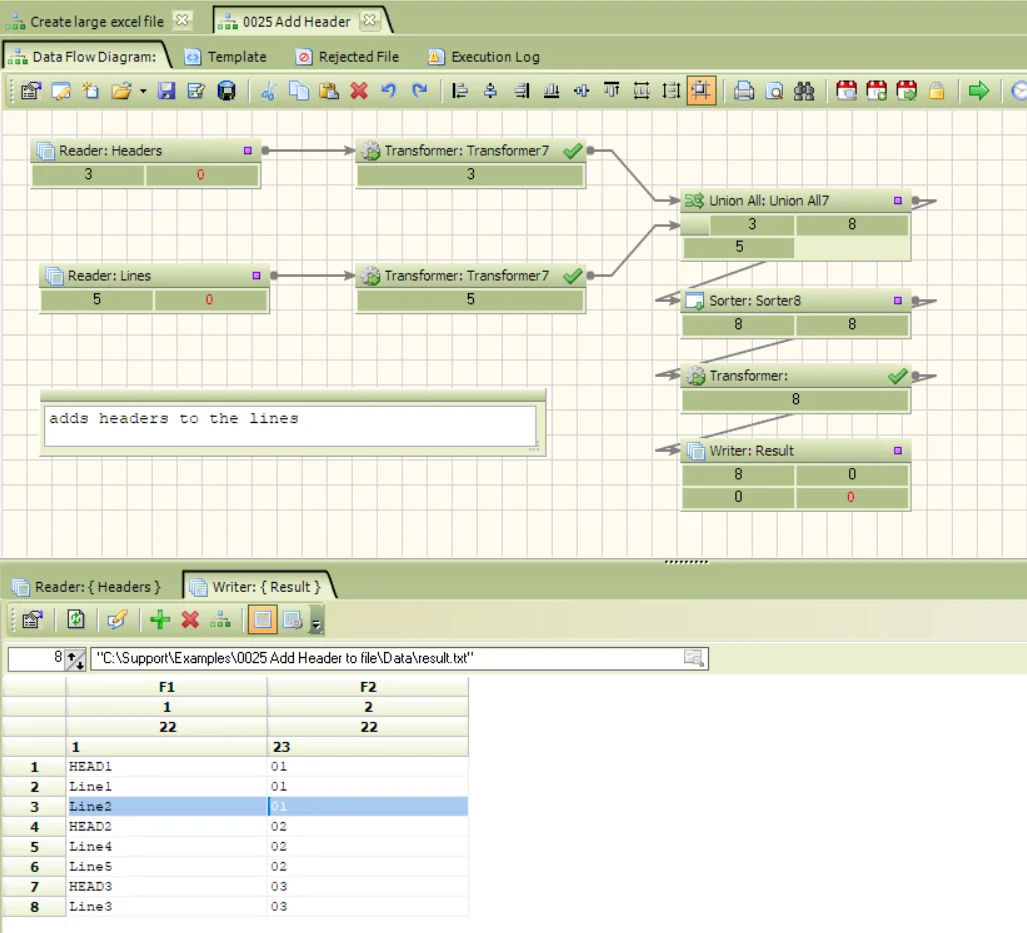The height and width of the screenshot is (933, 1027).
Task: Click the align bottom icon
Action: point(551,90)
